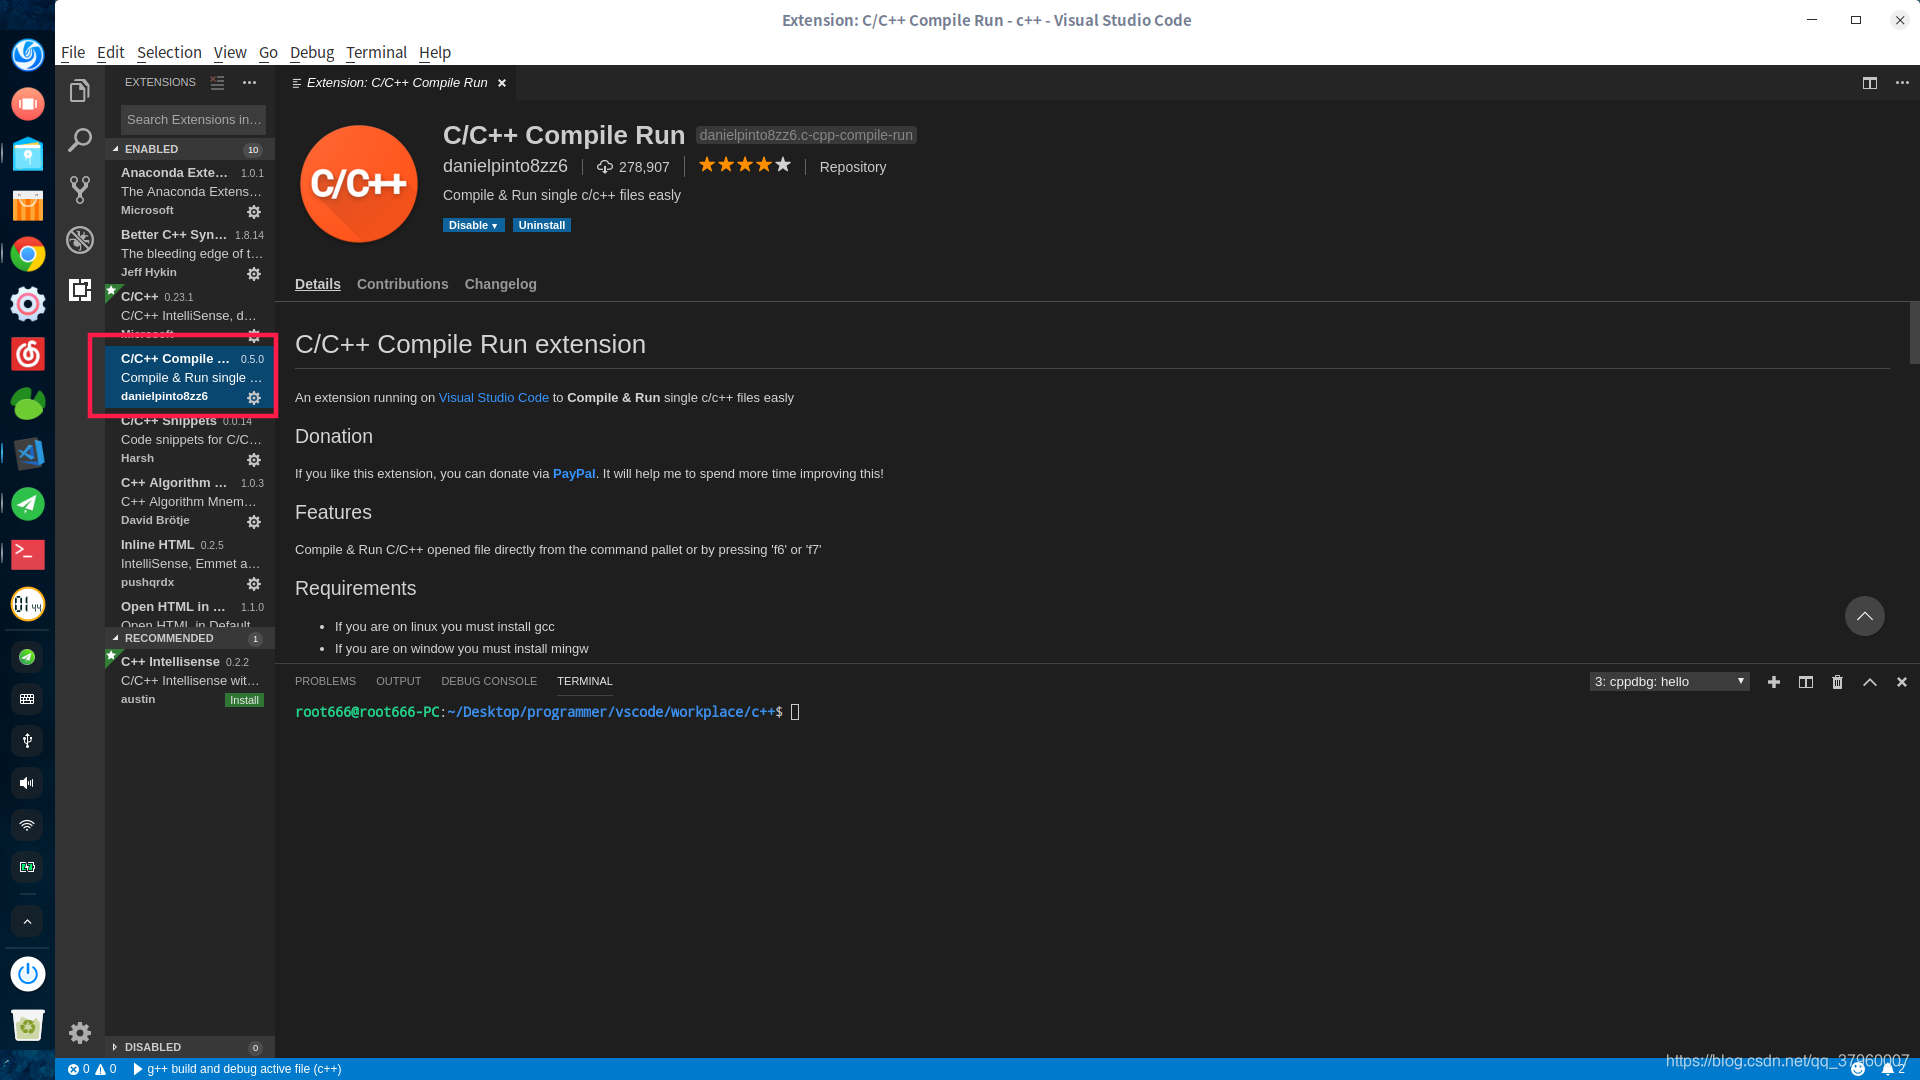Screen dimensions: 1920x1080
Task: Kill terminal with trash icon
Action: coord(1837,682)
